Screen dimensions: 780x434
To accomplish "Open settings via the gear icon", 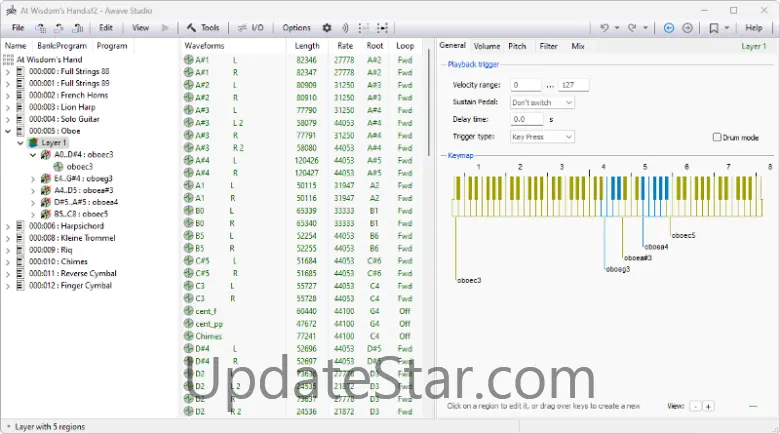I will (327, 28).
